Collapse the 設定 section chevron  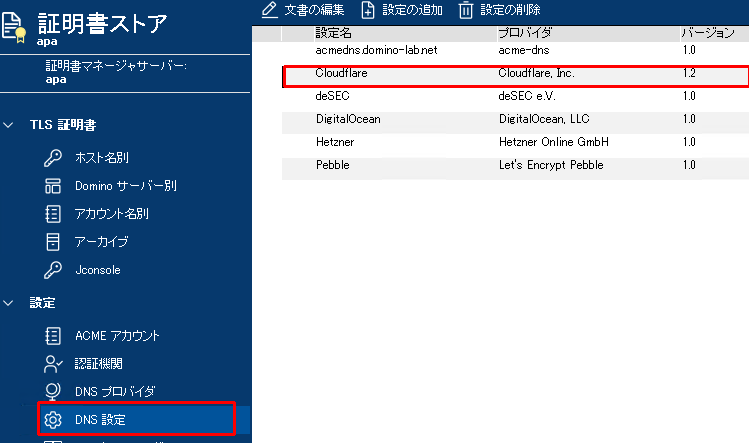point(8,303)
